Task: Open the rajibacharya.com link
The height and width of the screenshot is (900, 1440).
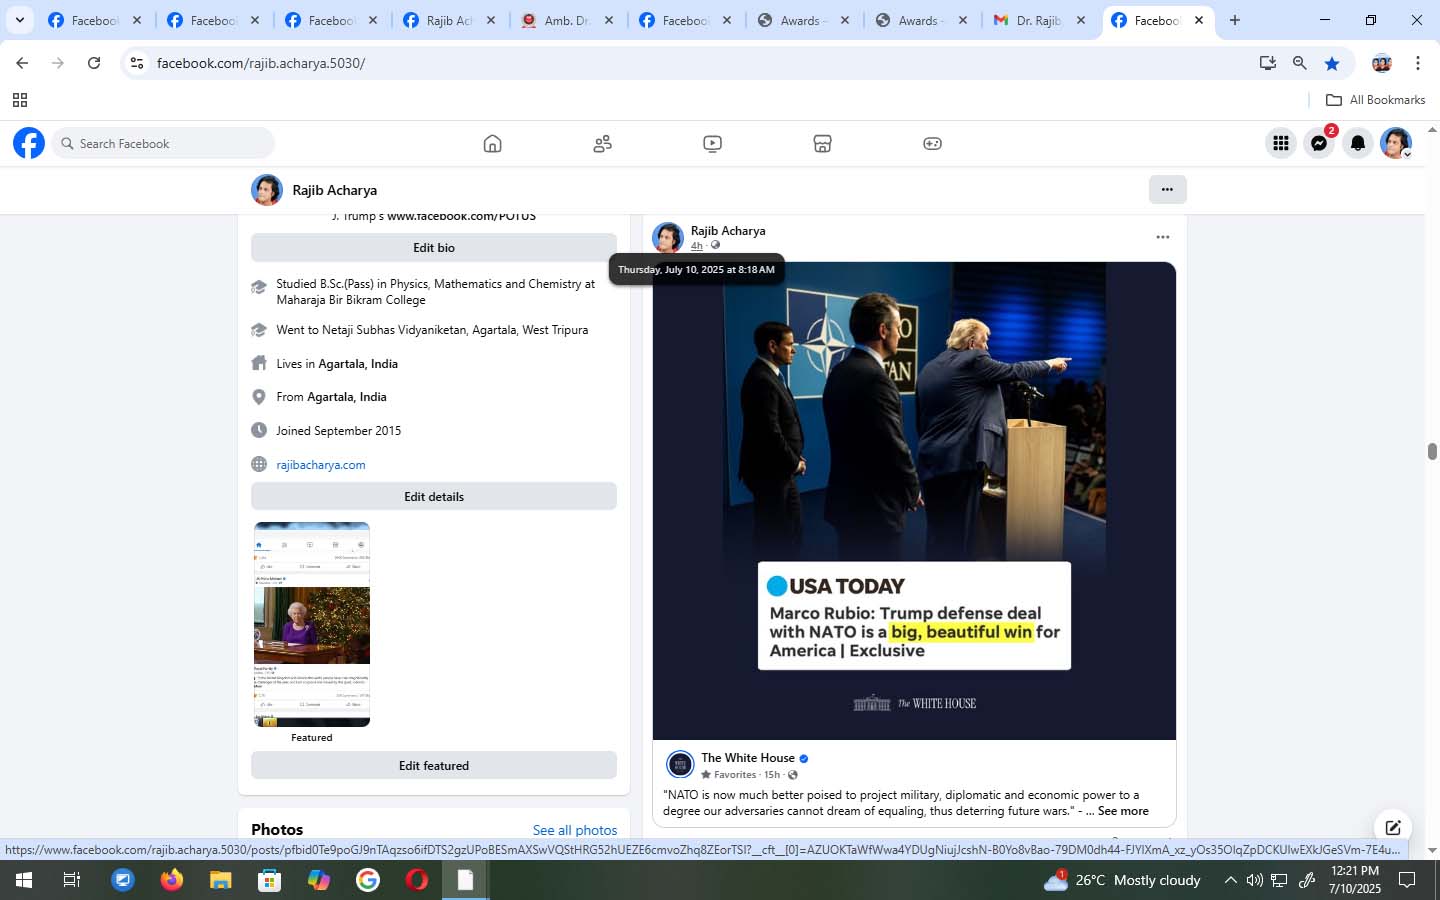Action: 321,464
